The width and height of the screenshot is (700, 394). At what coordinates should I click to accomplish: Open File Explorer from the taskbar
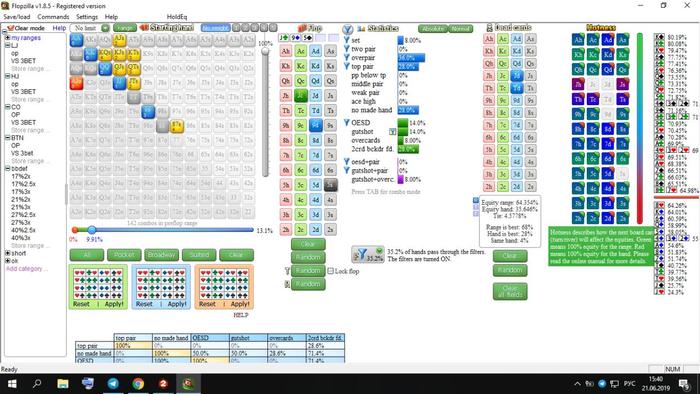point(63,383)
